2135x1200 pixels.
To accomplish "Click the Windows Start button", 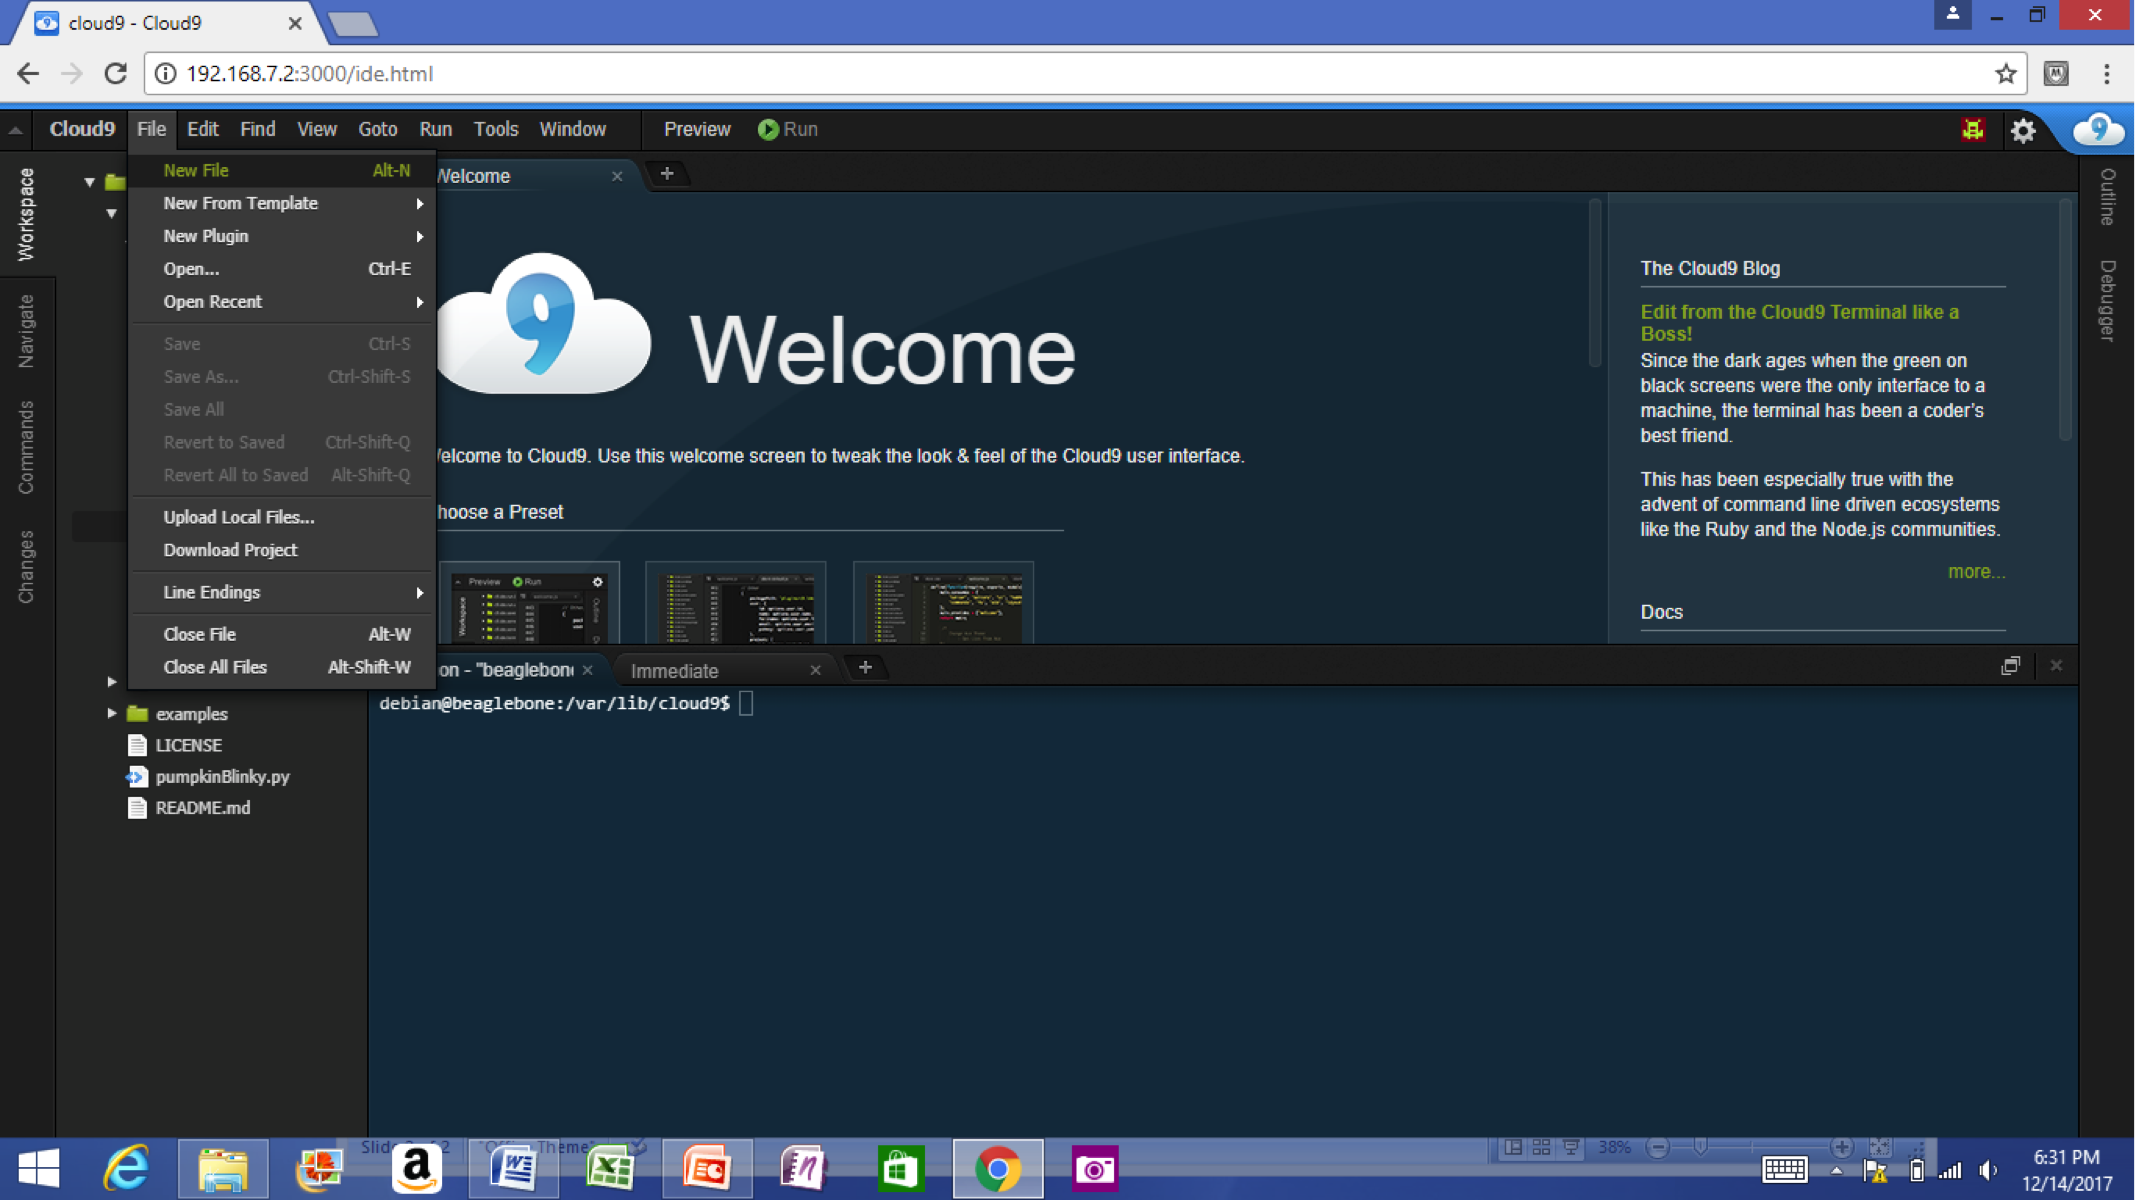I will point(39,1168).
